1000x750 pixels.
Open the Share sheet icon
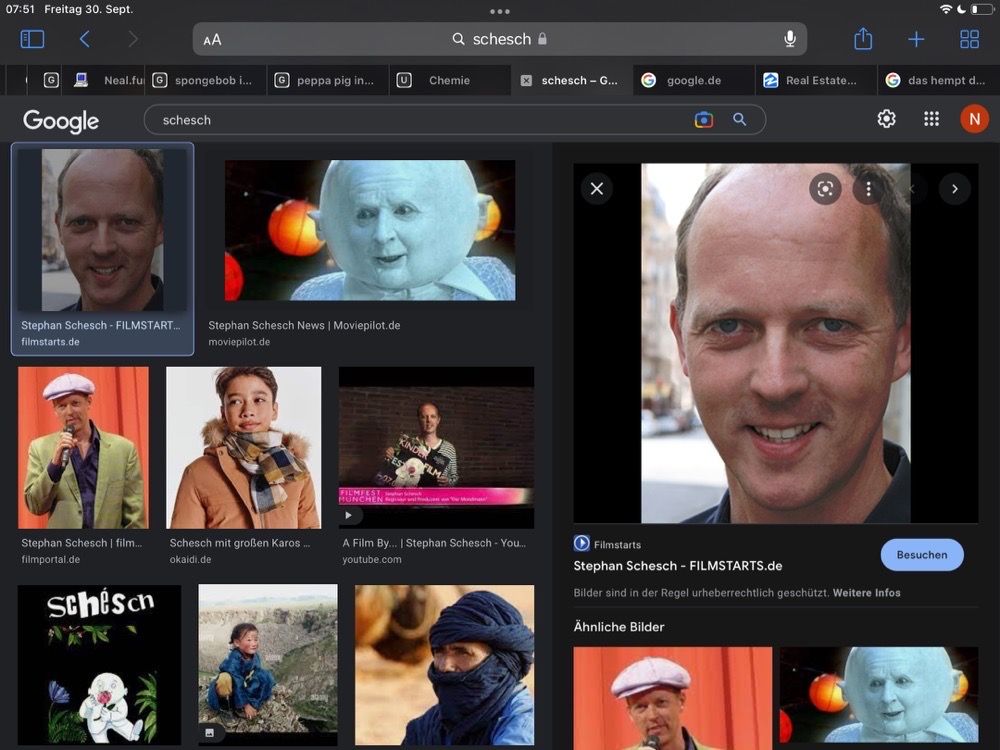click(863, 39)
